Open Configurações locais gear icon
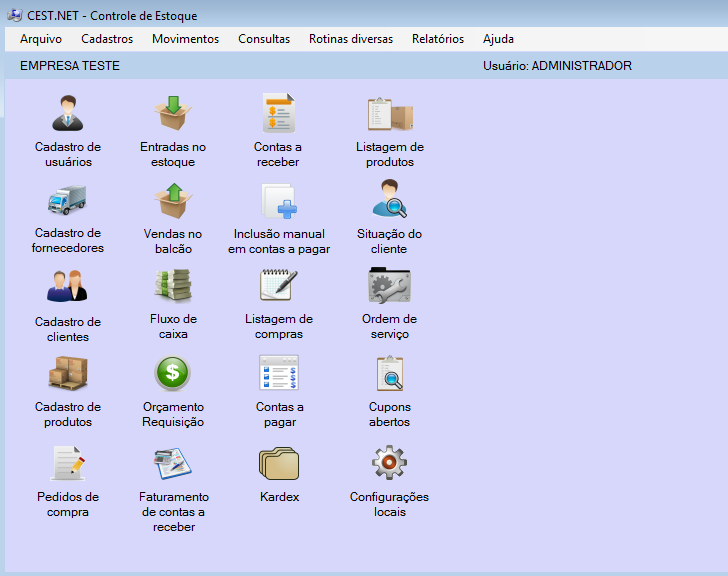The height and width of the screenshot is (576, 728). 389,463
